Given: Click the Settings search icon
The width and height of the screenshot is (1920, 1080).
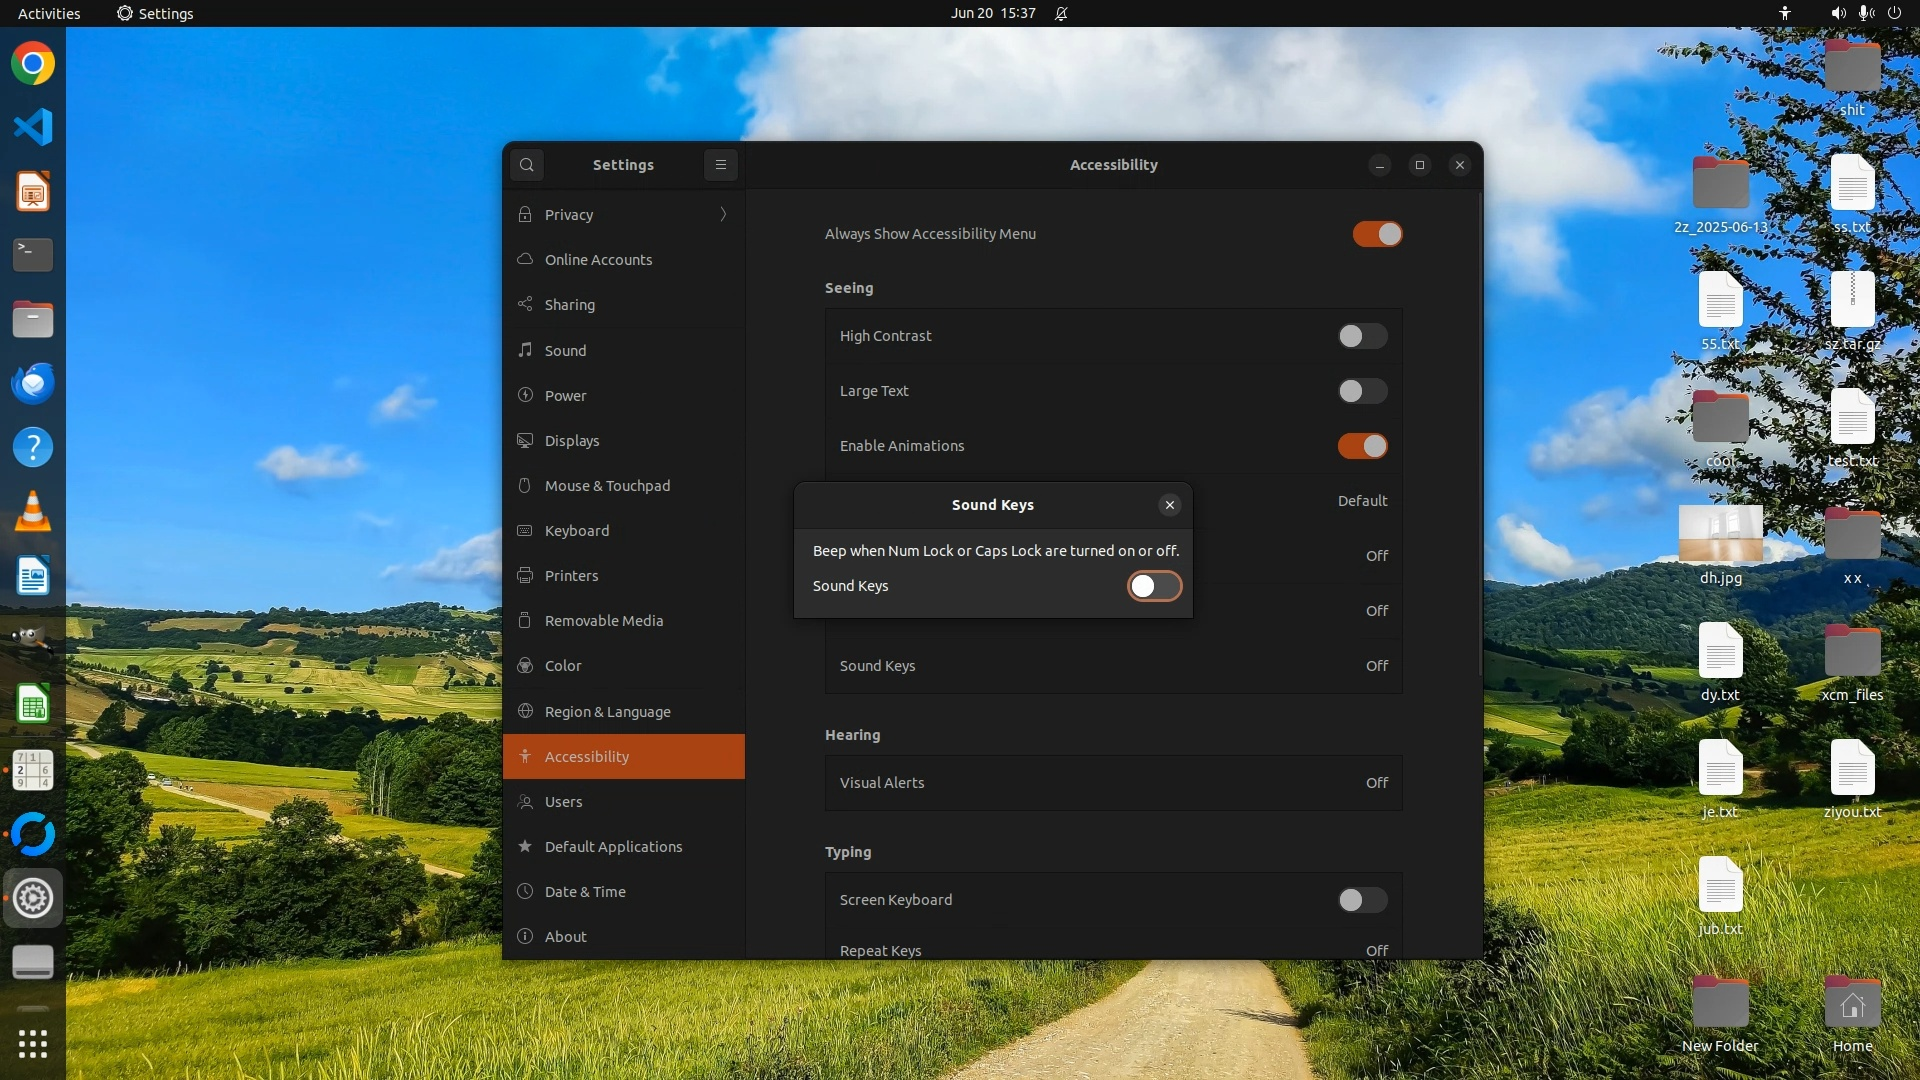Looking at the screenshot, I should (x=527, y=165).
